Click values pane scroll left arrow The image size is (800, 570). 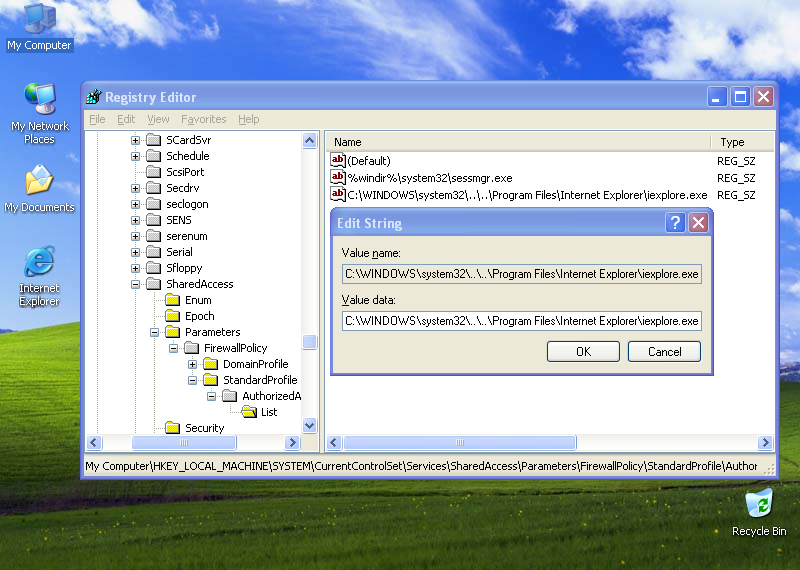point(334,442)
